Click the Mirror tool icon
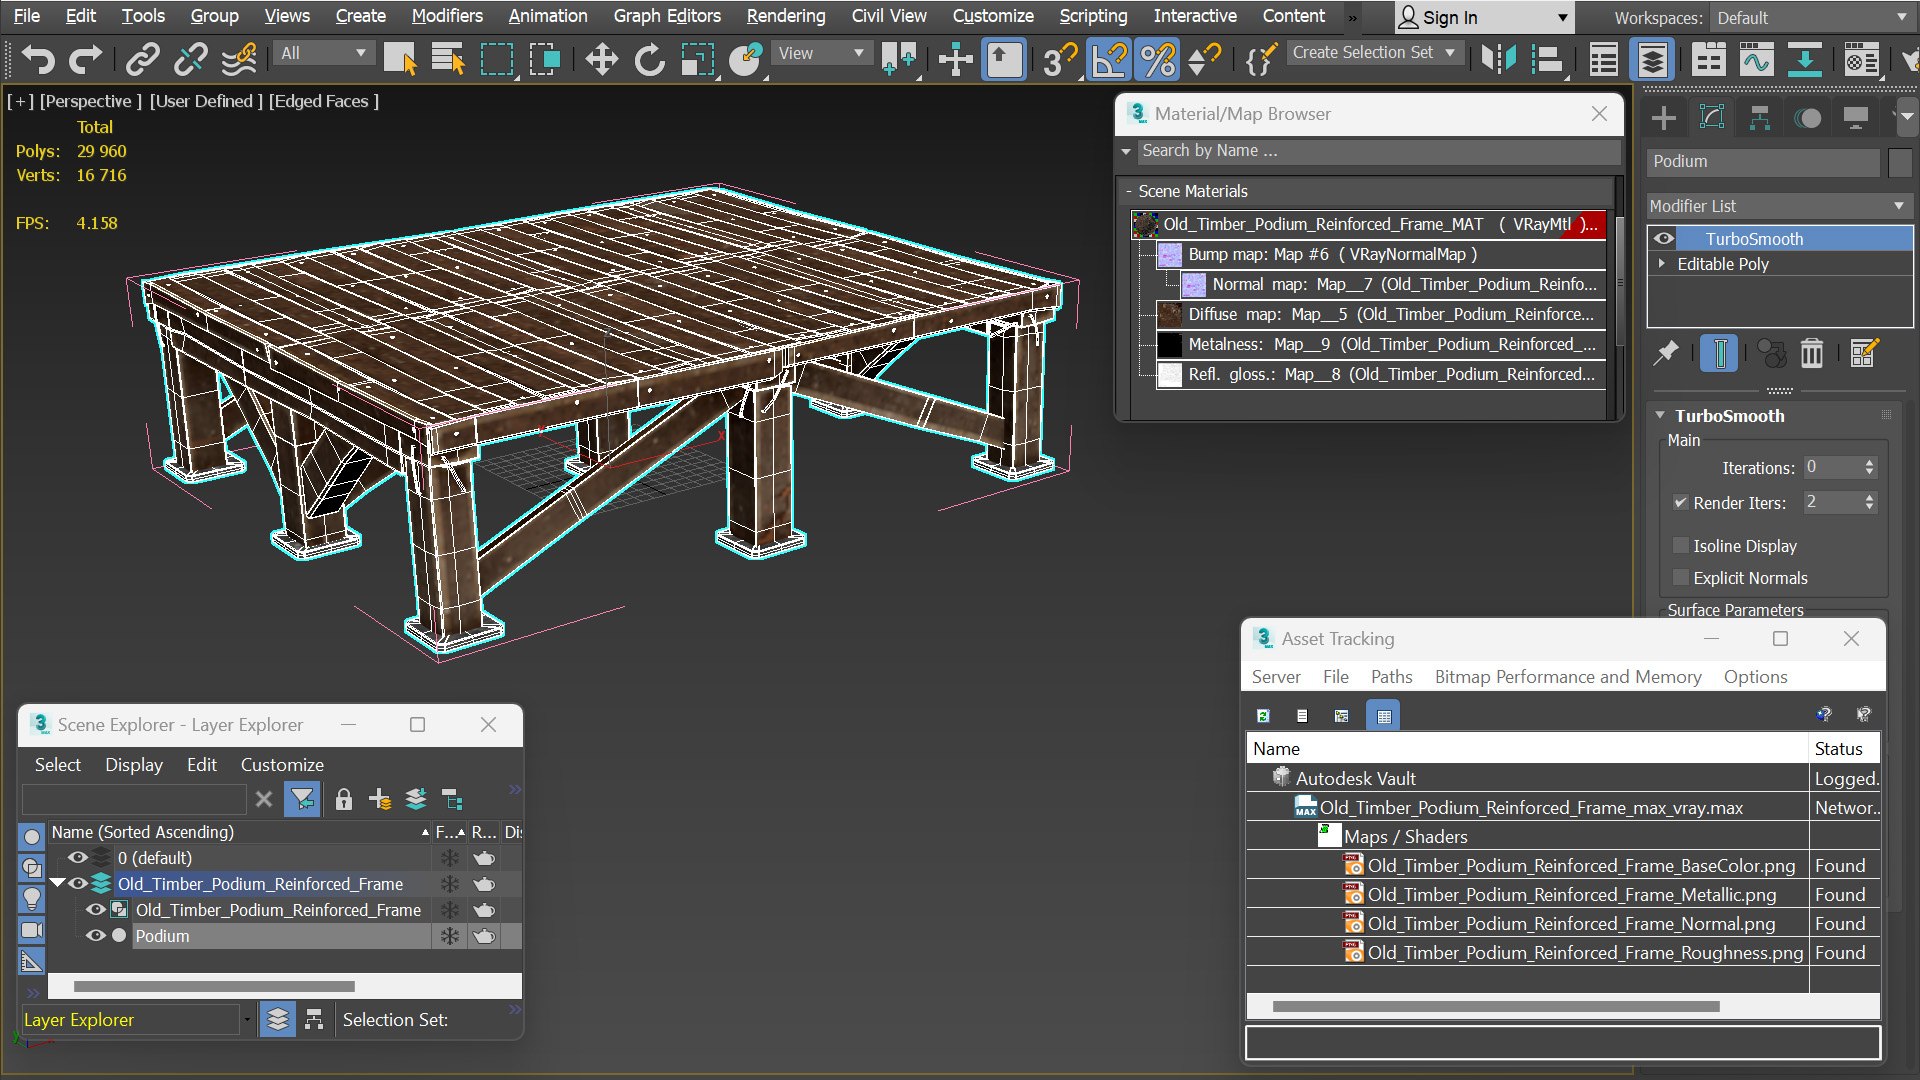 (1499, 60)
